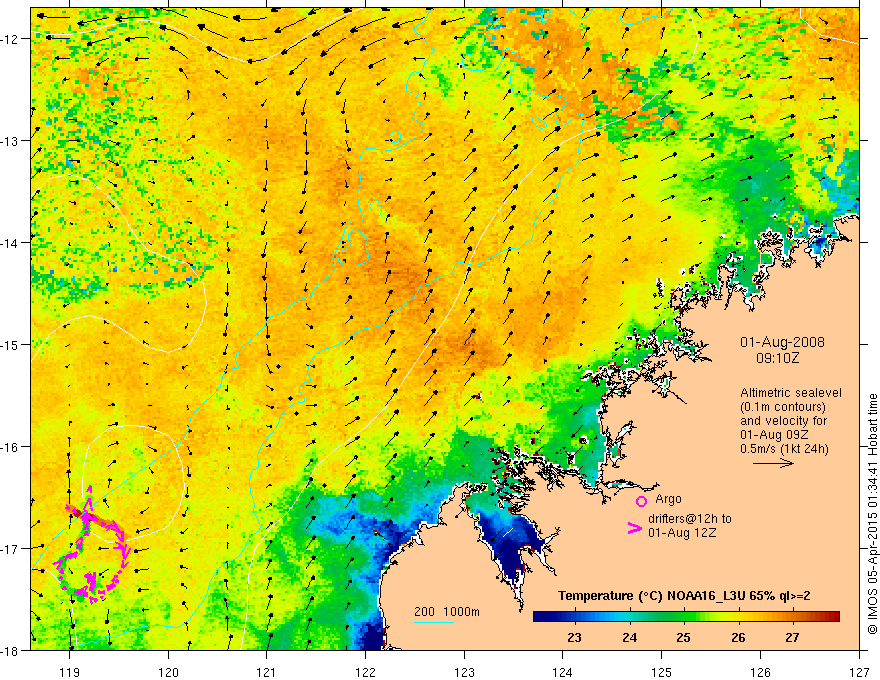The image size is (880, 680).
Task: Click the dark blue cold-water bay near 123.5E
Action: pos(510,543)
